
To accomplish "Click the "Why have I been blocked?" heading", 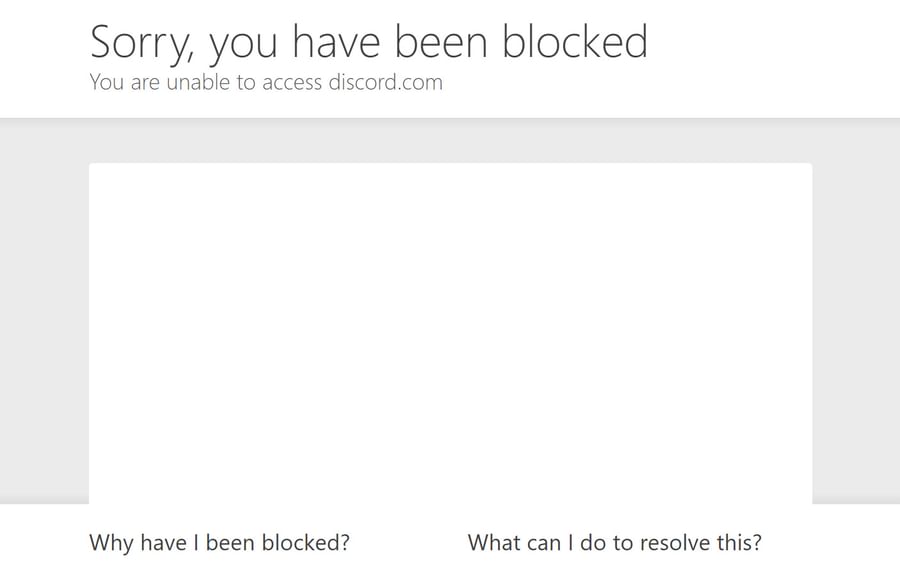I will (x=219, y=543).
